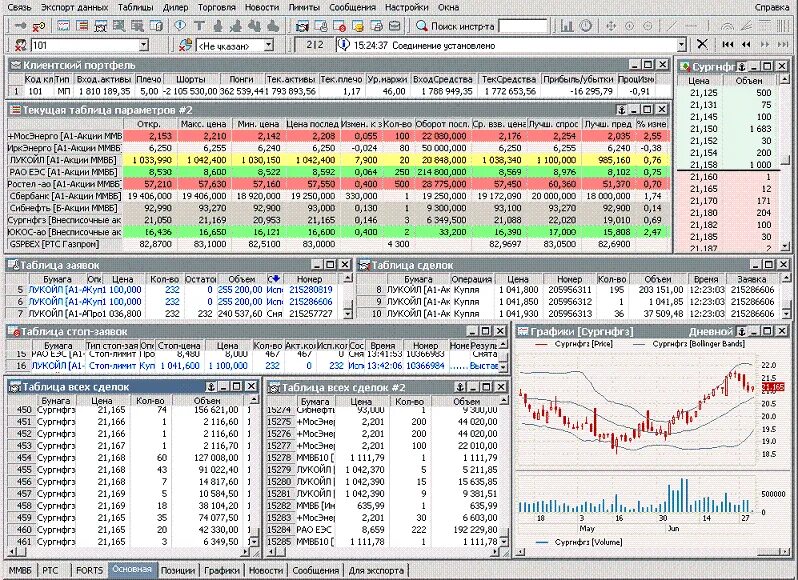Click the arc curves drawing tool

728,25
